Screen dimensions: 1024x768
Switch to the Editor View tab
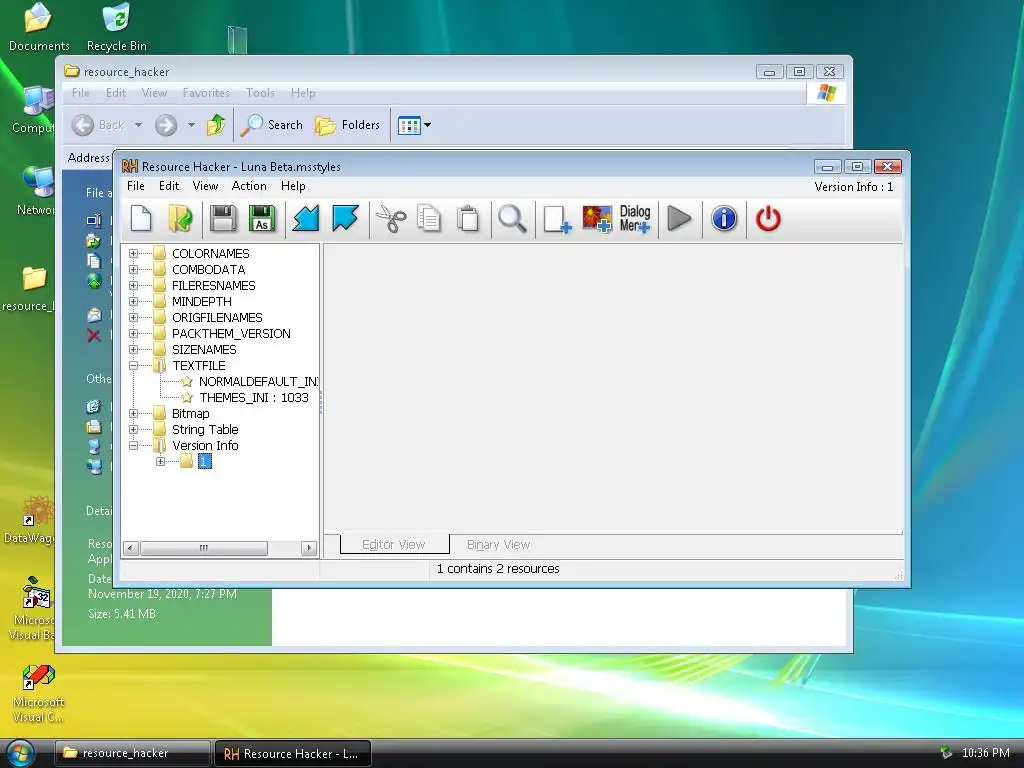click(x=394, y=545)
